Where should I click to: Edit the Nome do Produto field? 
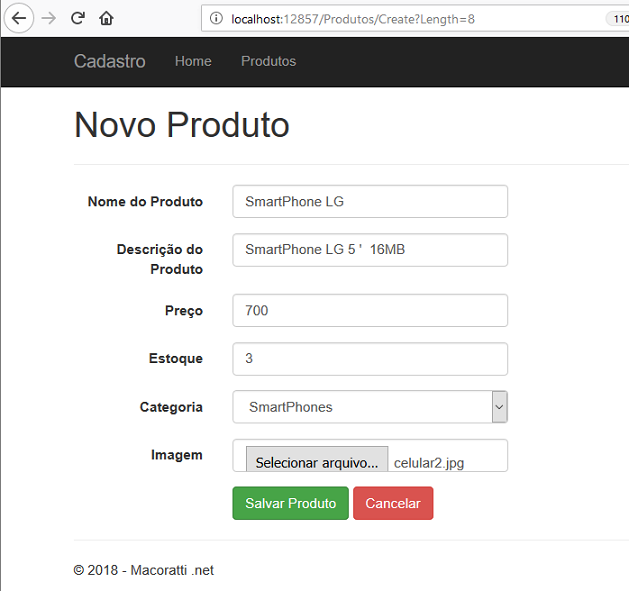370,201
